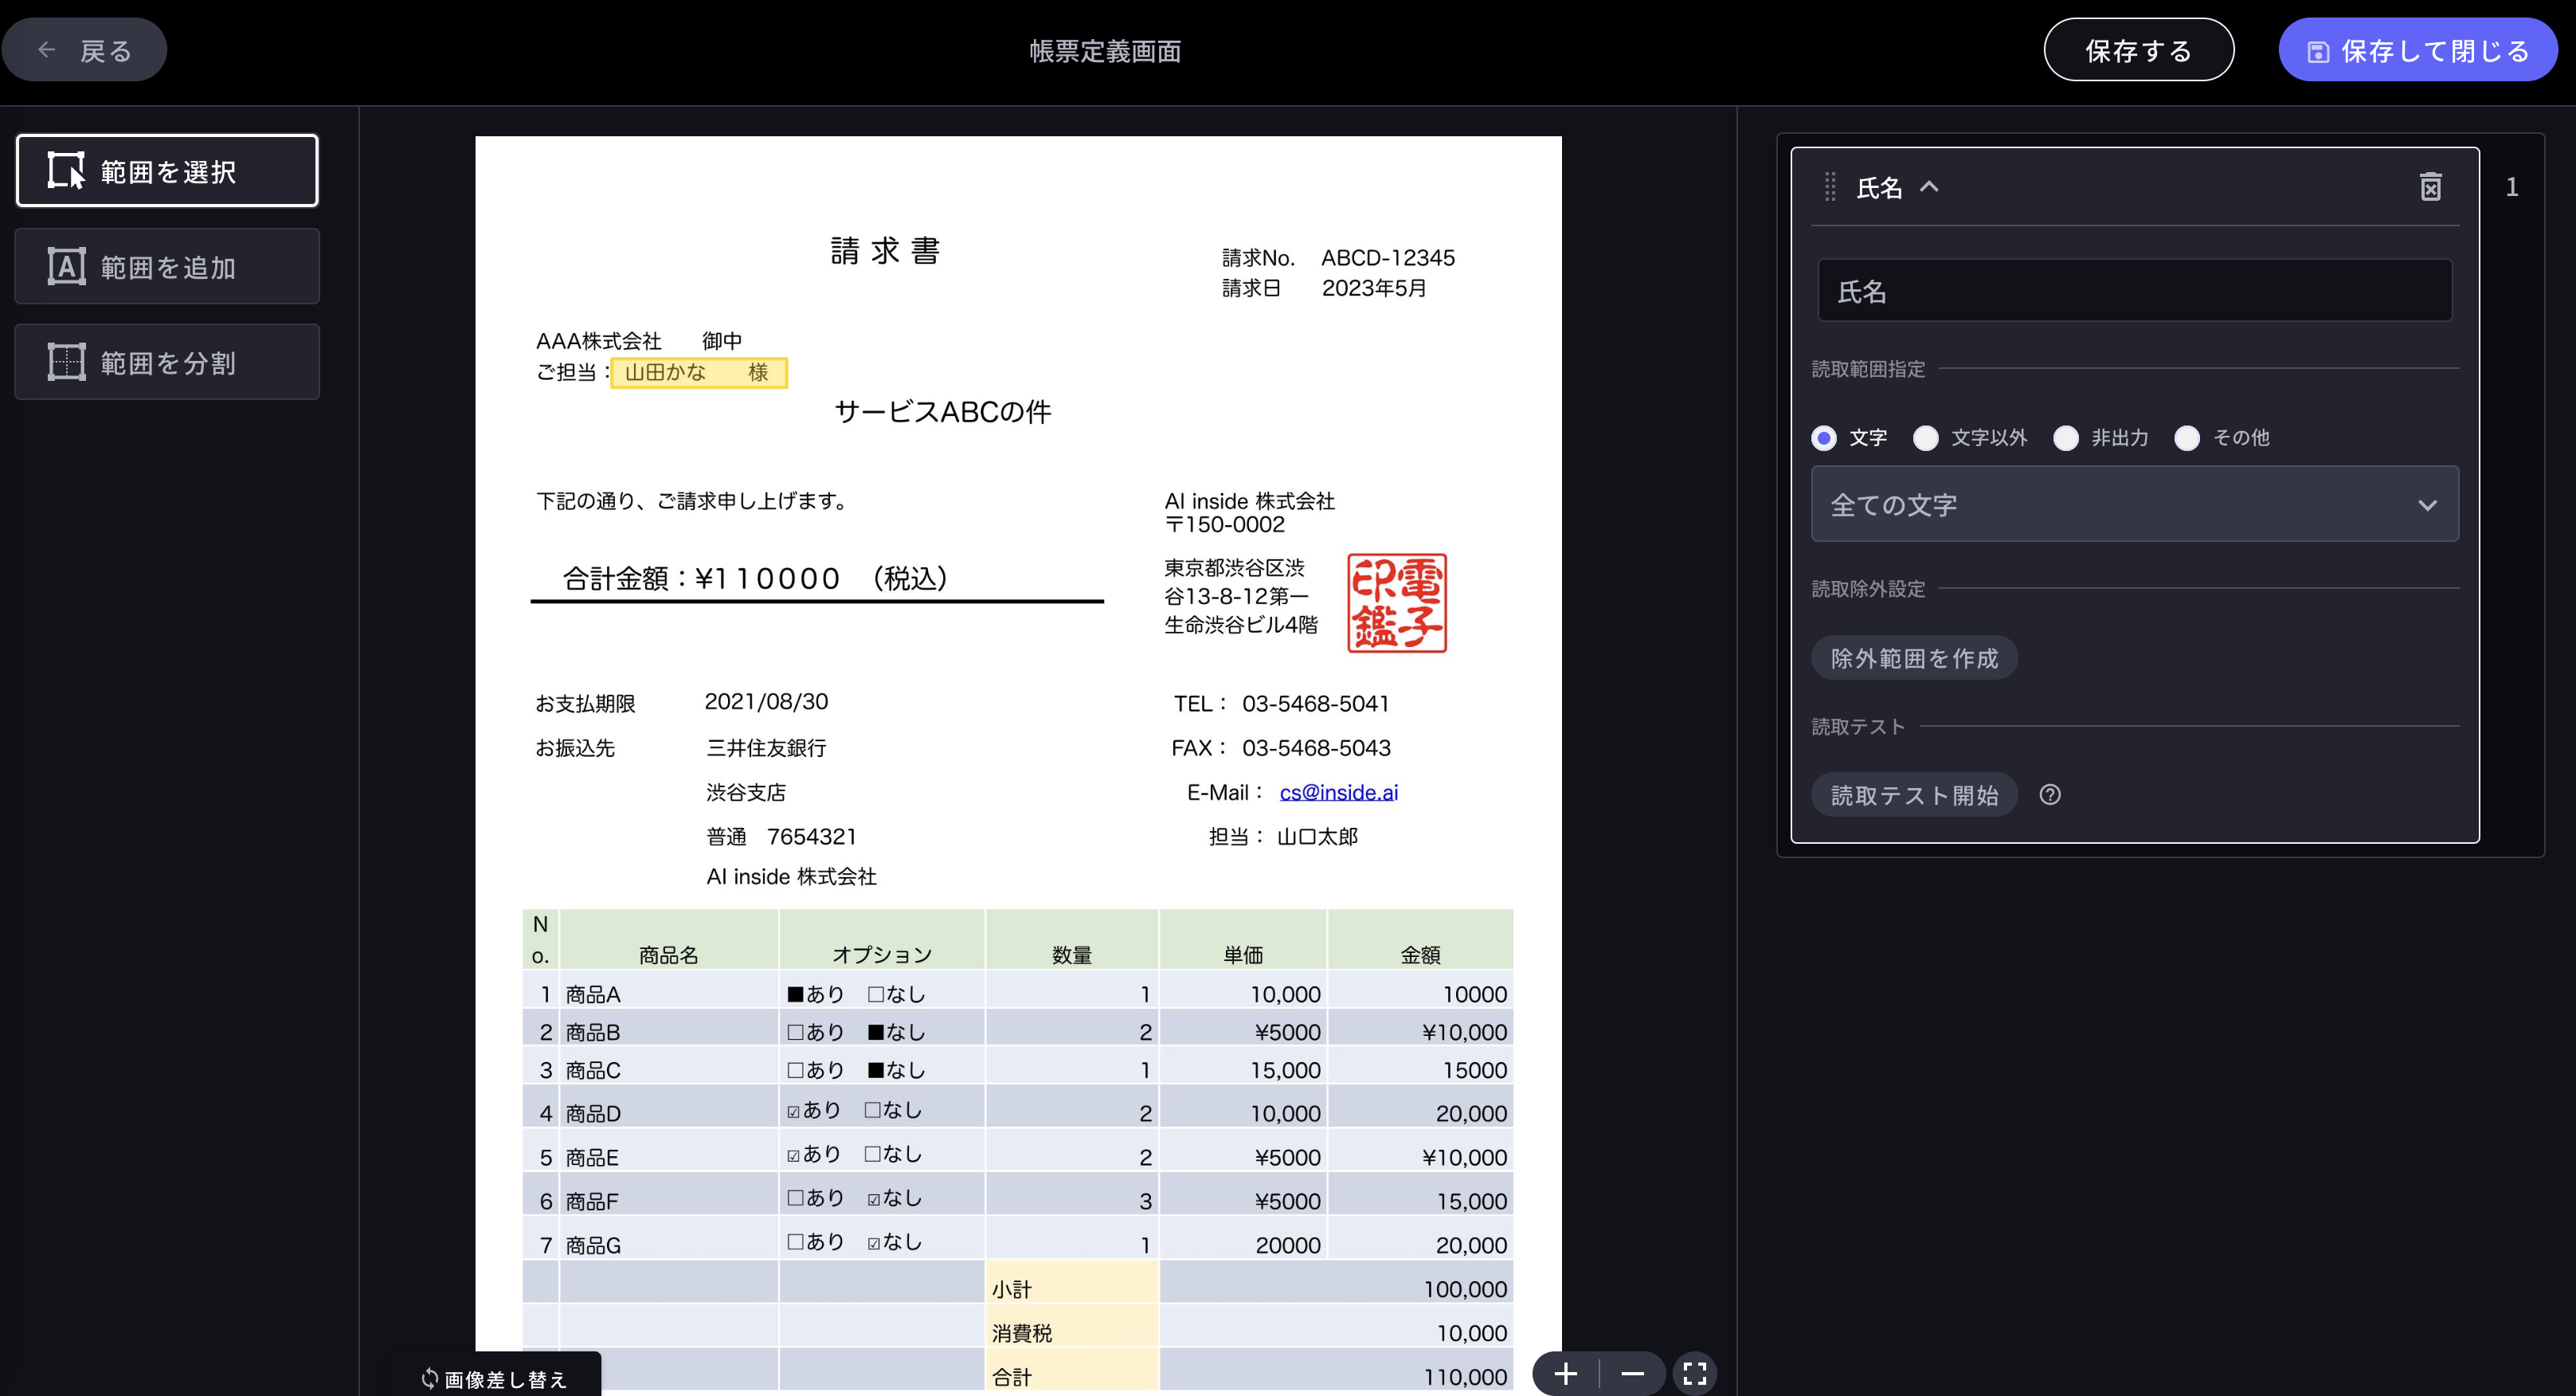Click サービスABCの件 subject line

coord(942,411)
